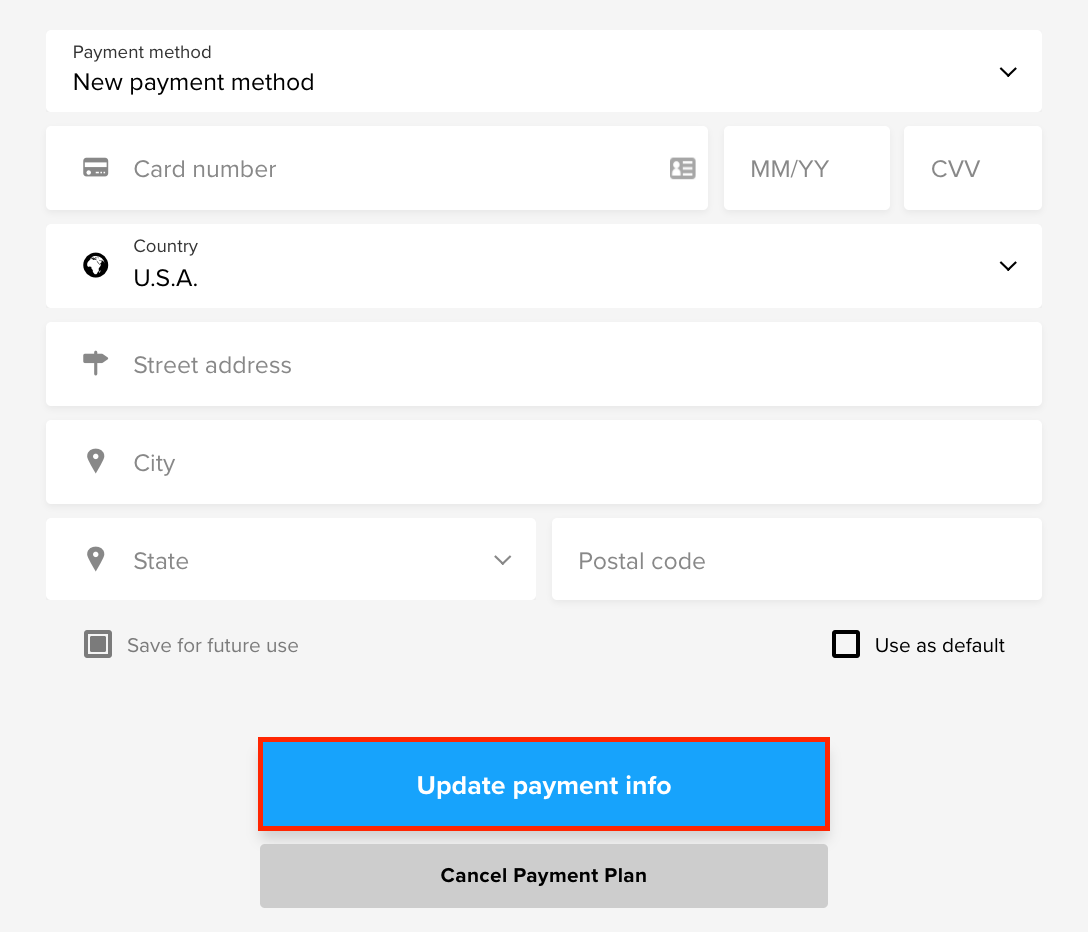
Task: Click the map pin icon beside State
Action: pyautogui.click(x=96, y=559)
